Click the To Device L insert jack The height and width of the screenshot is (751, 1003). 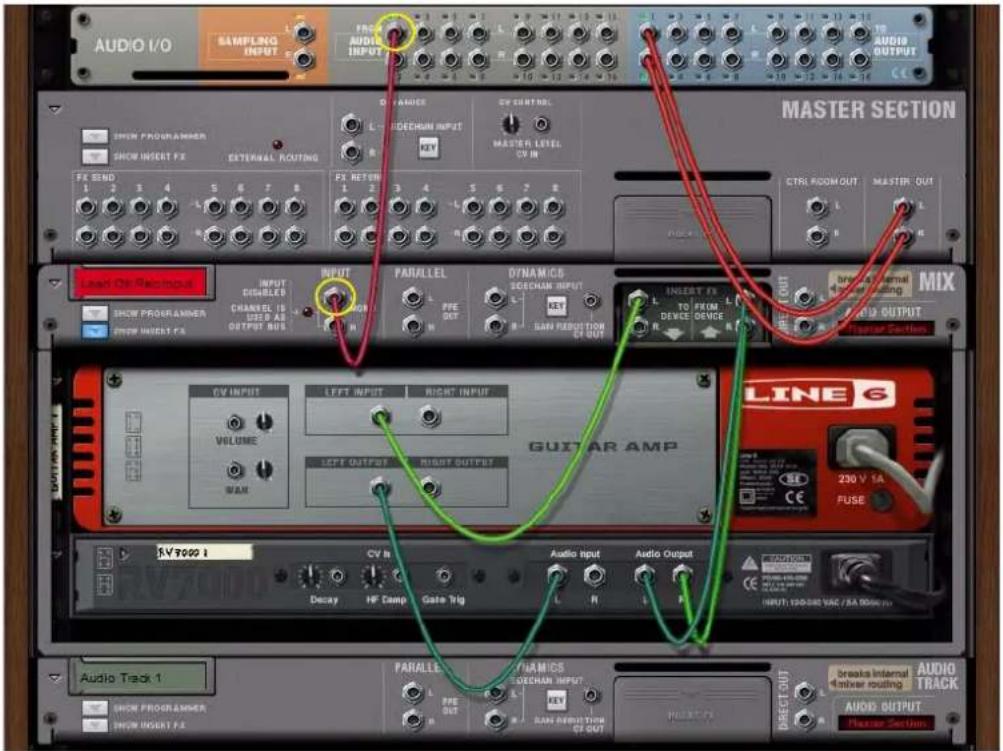pyautogui.click(x=637, y=297)
